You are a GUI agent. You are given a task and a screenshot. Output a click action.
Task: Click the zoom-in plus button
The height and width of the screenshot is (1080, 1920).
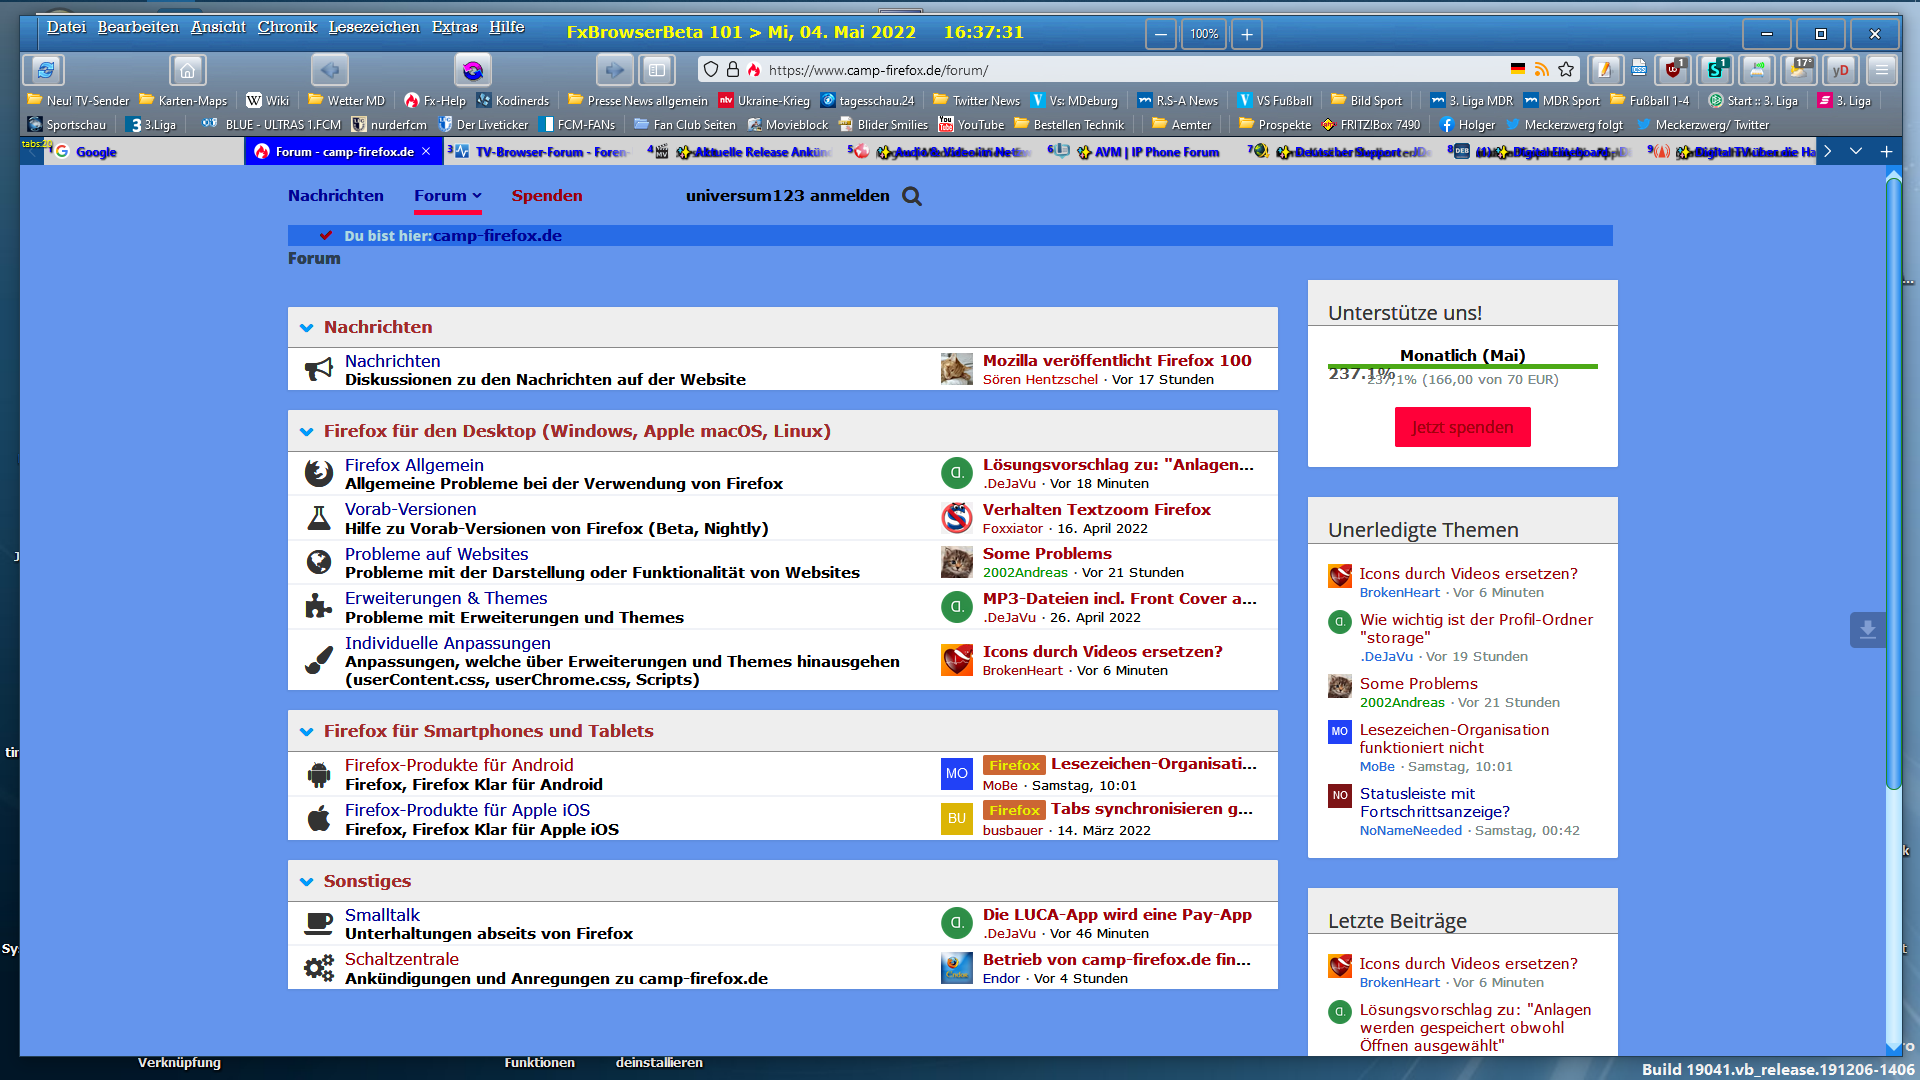(1246, 34)
